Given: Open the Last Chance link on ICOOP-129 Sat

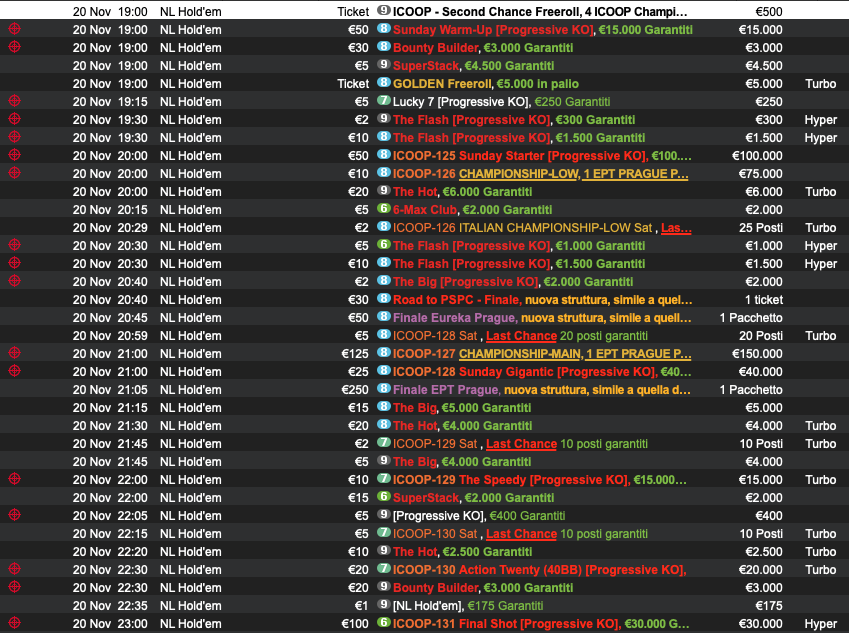Looking at the screenshot, I should click(521, 444).
